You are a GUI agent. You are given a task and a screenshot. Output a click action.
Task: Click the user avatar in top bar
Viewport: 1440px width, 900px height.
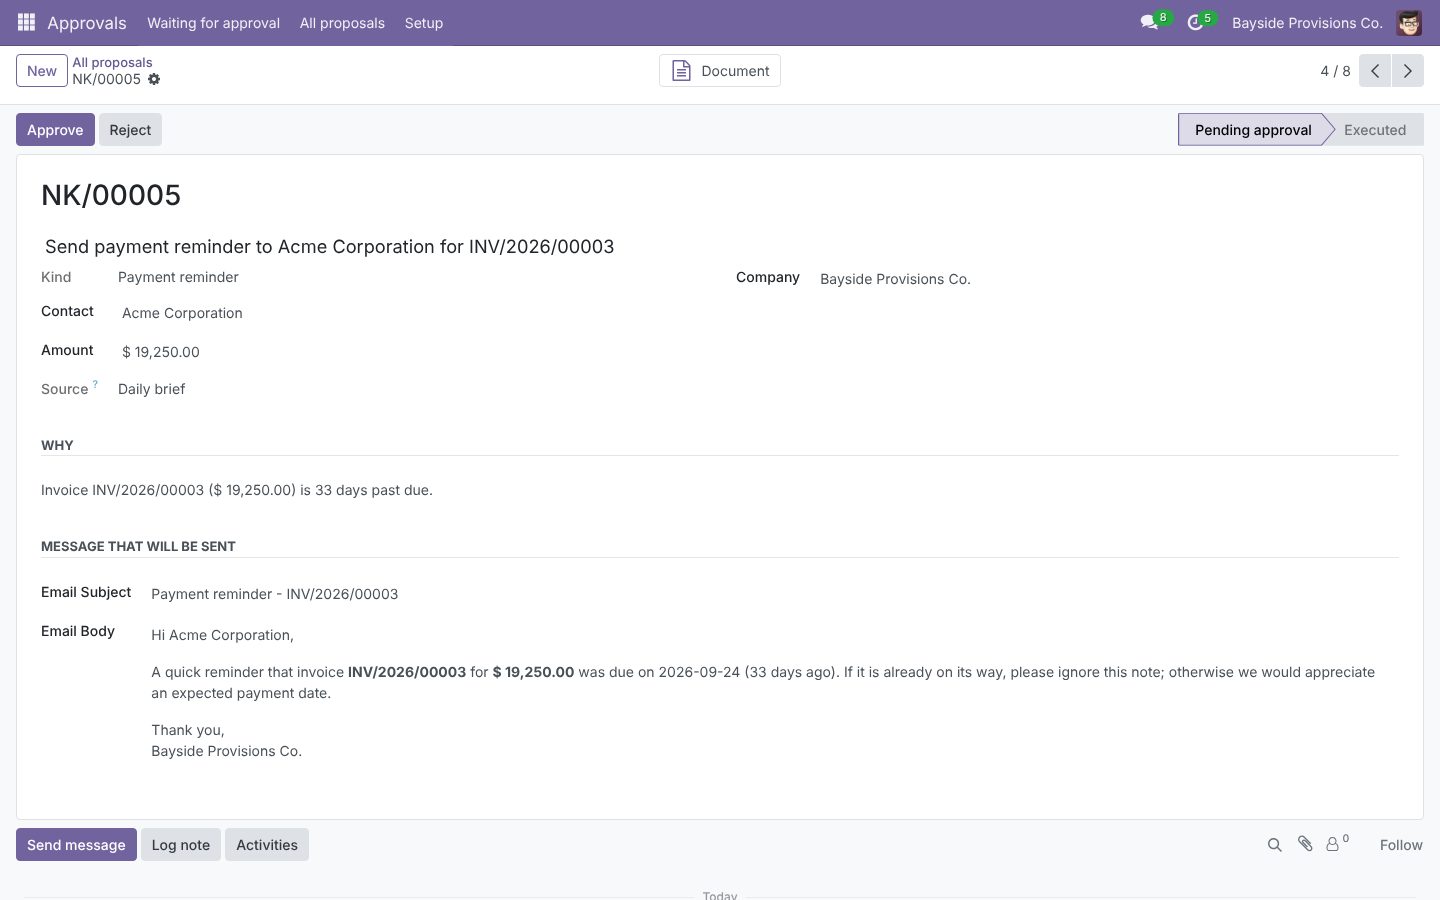1409,22
